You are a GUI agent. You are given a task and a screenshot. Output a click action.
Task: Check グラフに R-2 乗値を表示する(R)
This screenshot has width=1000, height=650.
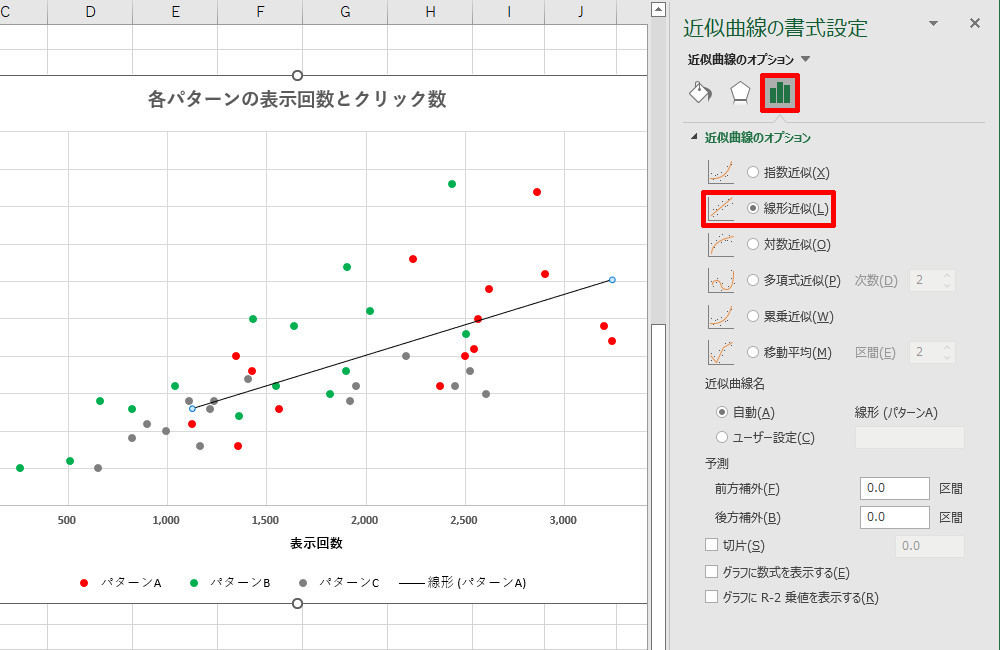[712, 597]
